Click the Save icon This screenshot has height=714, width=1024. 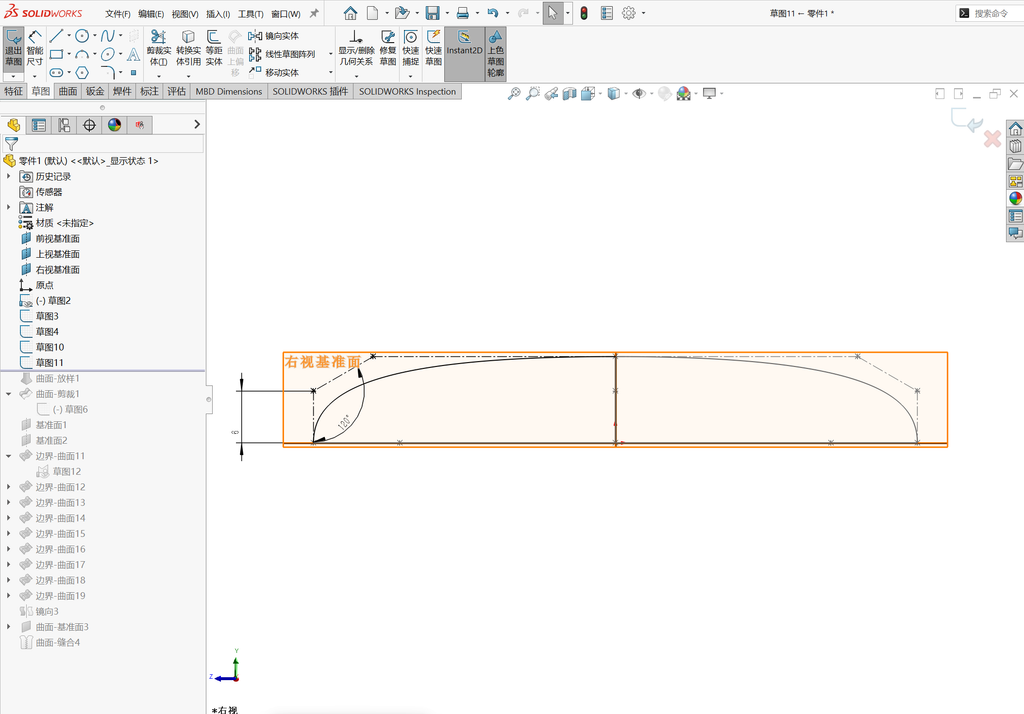pyautogui.click(x=432, y=13)
